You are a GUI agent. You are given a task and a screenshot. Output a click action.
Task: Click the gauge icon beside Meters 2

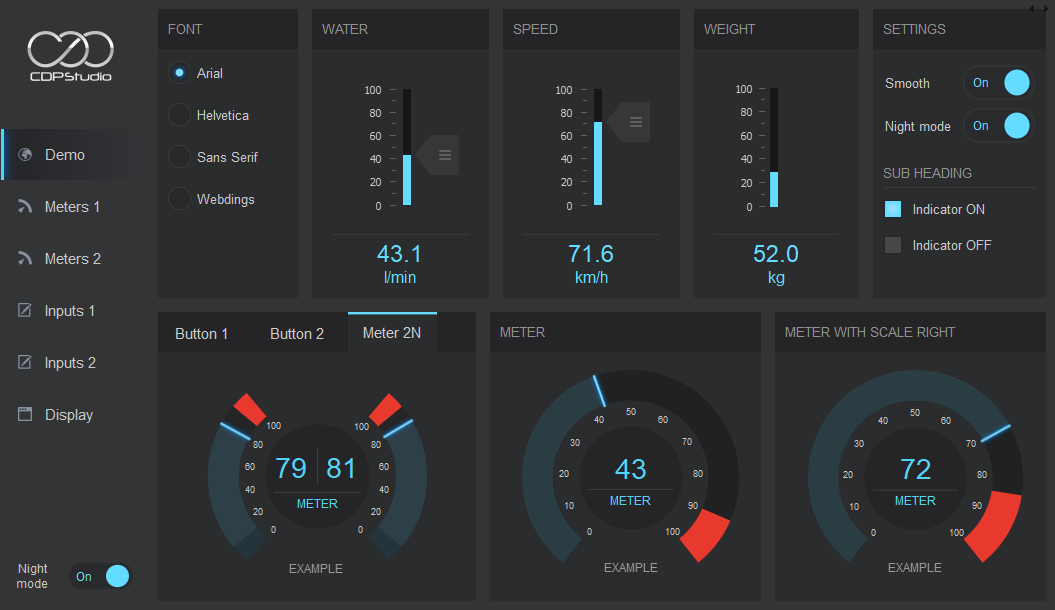(x=25, y=258)
